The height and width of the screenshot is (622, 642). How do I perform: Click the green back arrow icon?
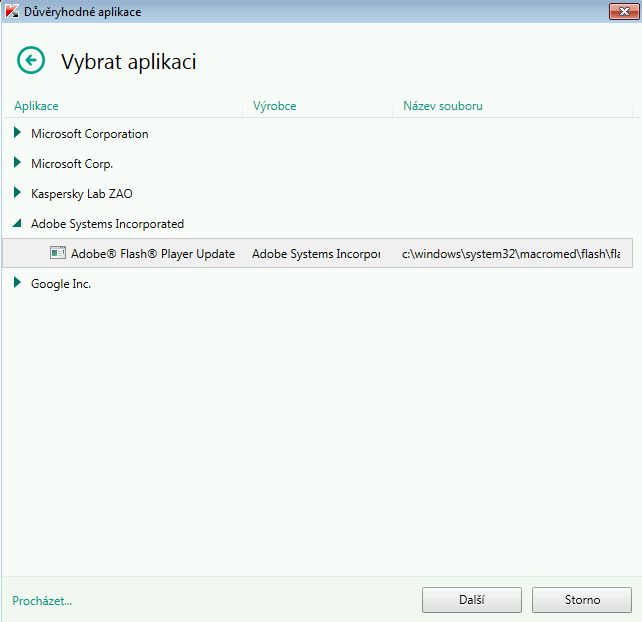[31, 60]
